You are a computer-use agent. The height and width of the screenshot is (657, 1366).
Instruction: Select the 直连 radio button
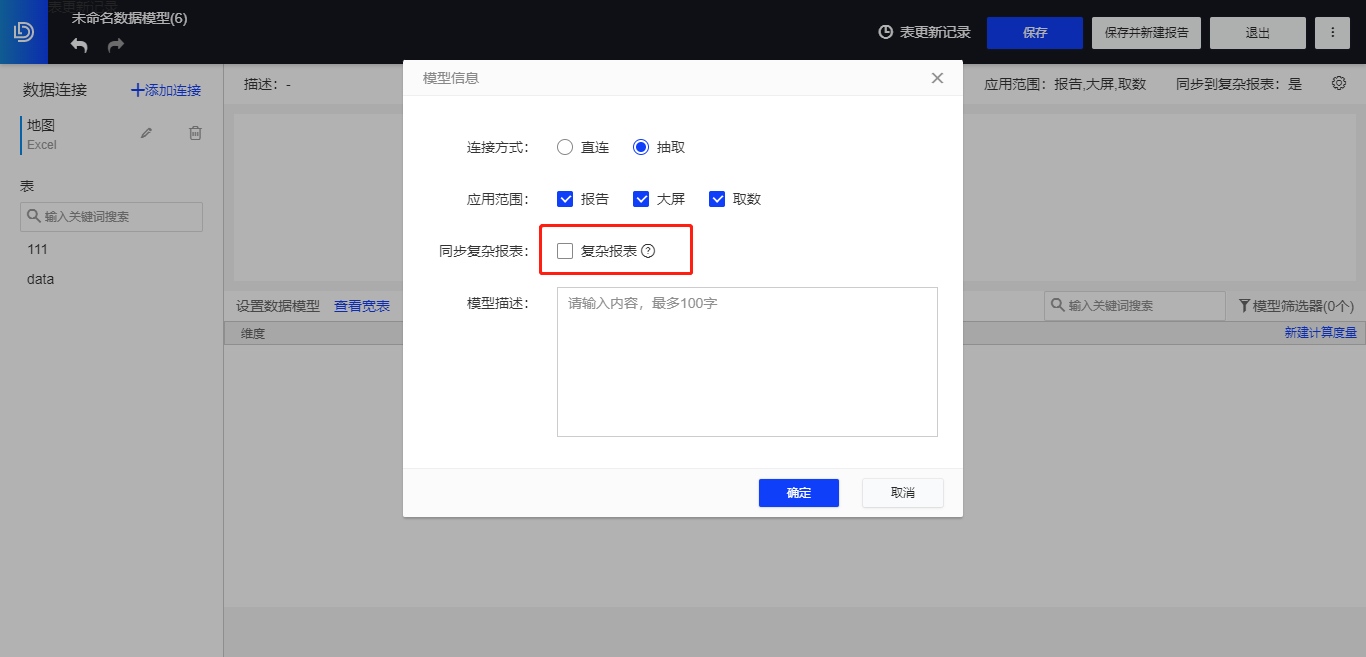click(564, 146)
